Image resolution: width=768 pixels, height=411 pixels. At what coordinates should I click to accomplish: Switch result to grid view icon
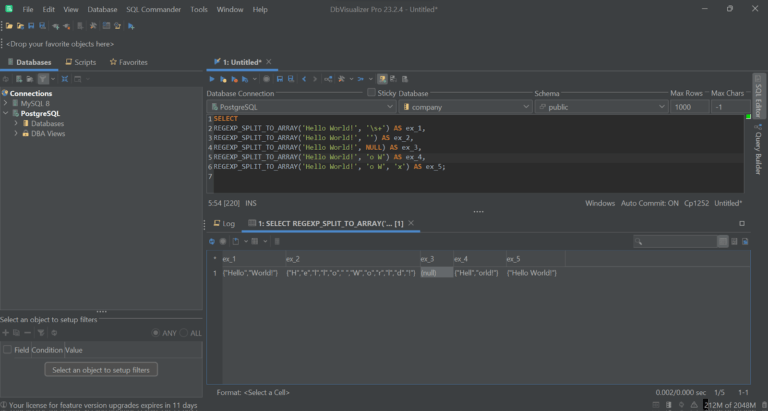722,241
